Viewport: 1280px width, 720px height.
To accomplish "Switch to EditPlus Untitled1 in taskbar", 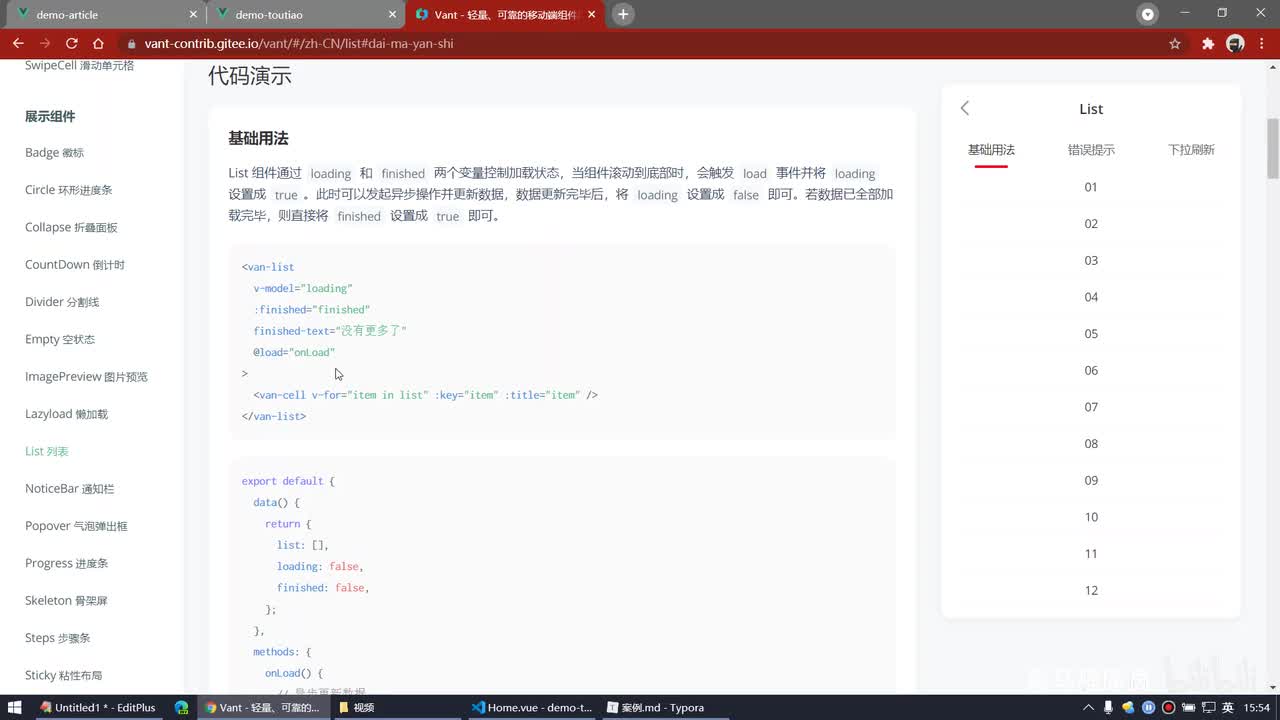I will coord(97,707).
